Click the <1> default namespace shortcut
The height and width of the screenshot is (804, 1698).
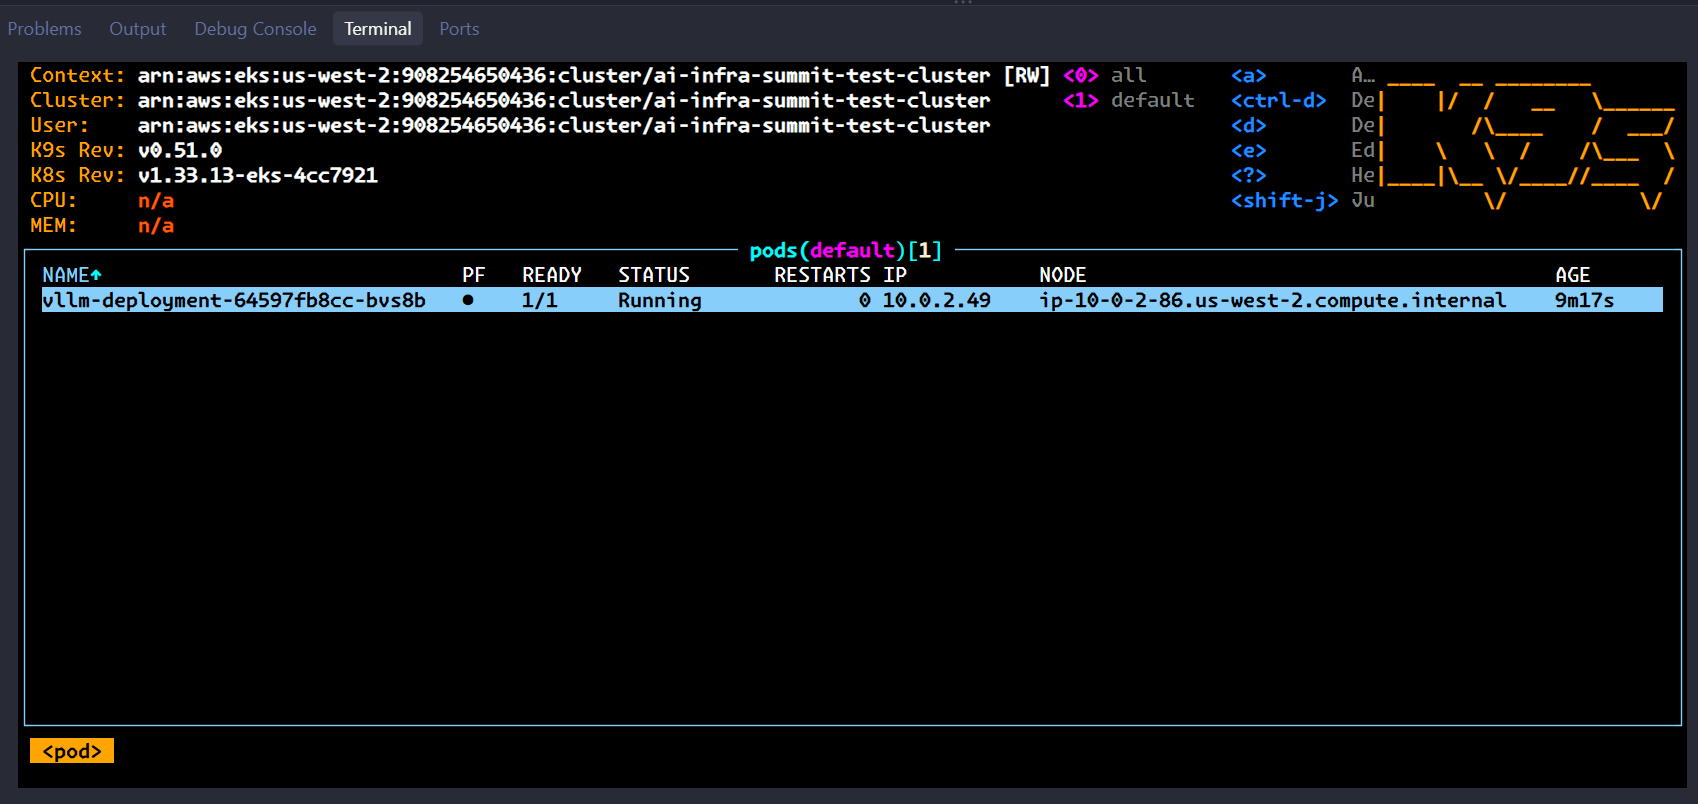pos(1129,100)
